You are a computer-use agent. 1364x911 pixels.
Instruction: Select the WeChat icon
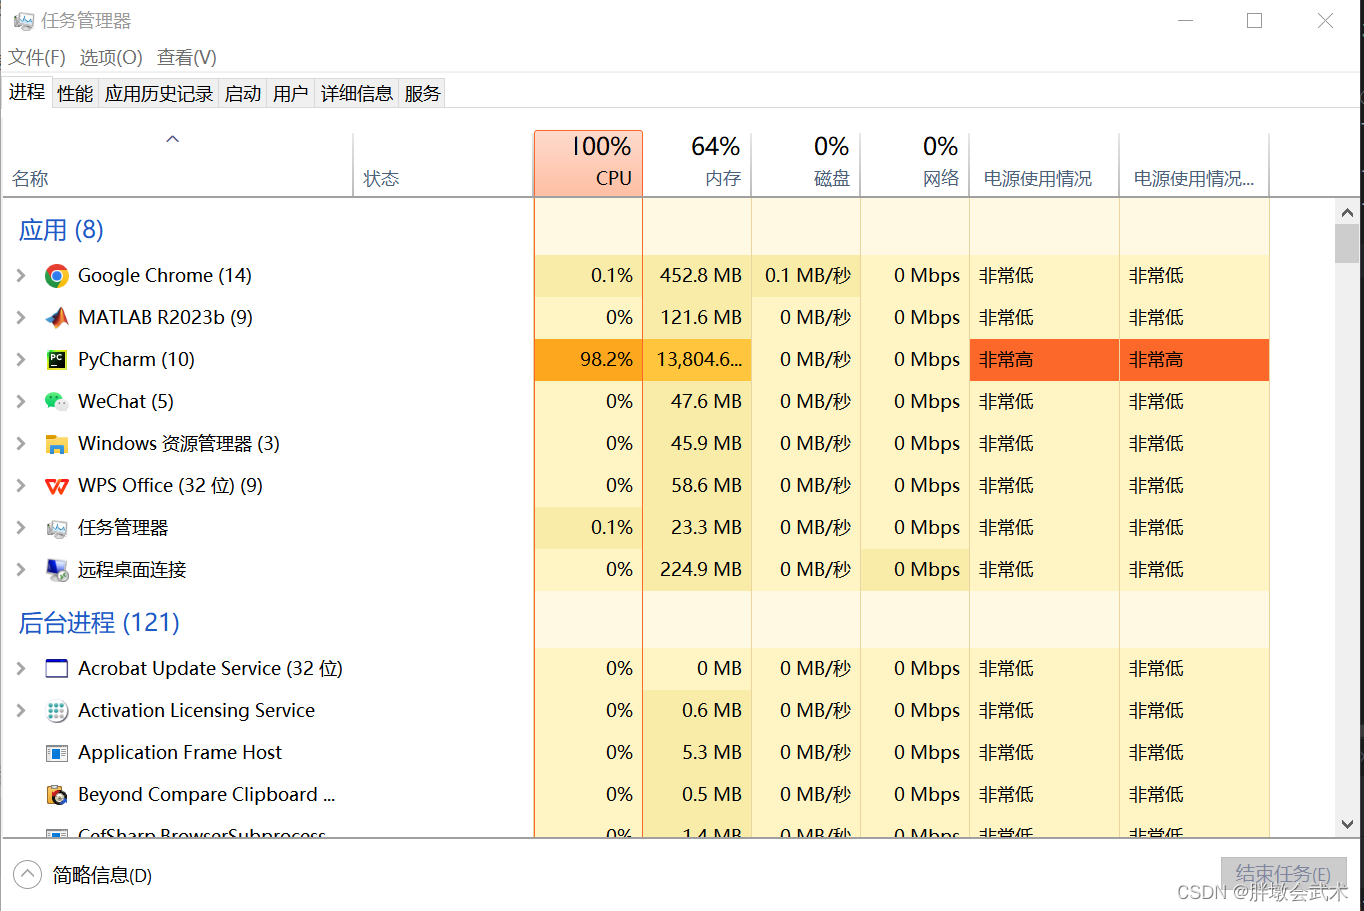(x=57, y=402)
